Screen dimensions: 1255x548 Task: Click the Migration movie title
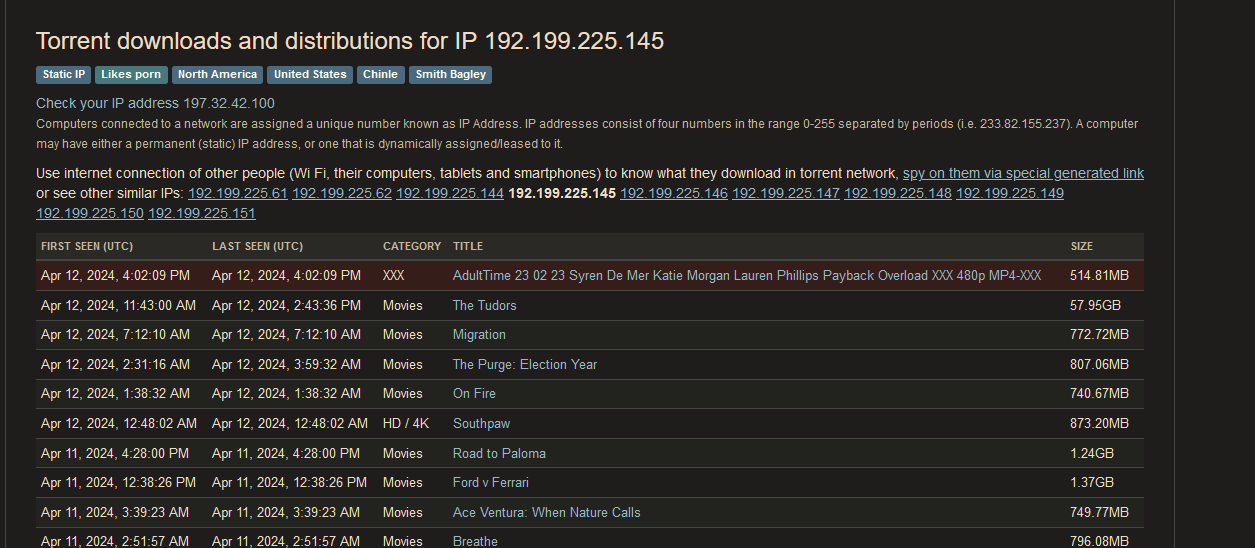tap(479, 335)
